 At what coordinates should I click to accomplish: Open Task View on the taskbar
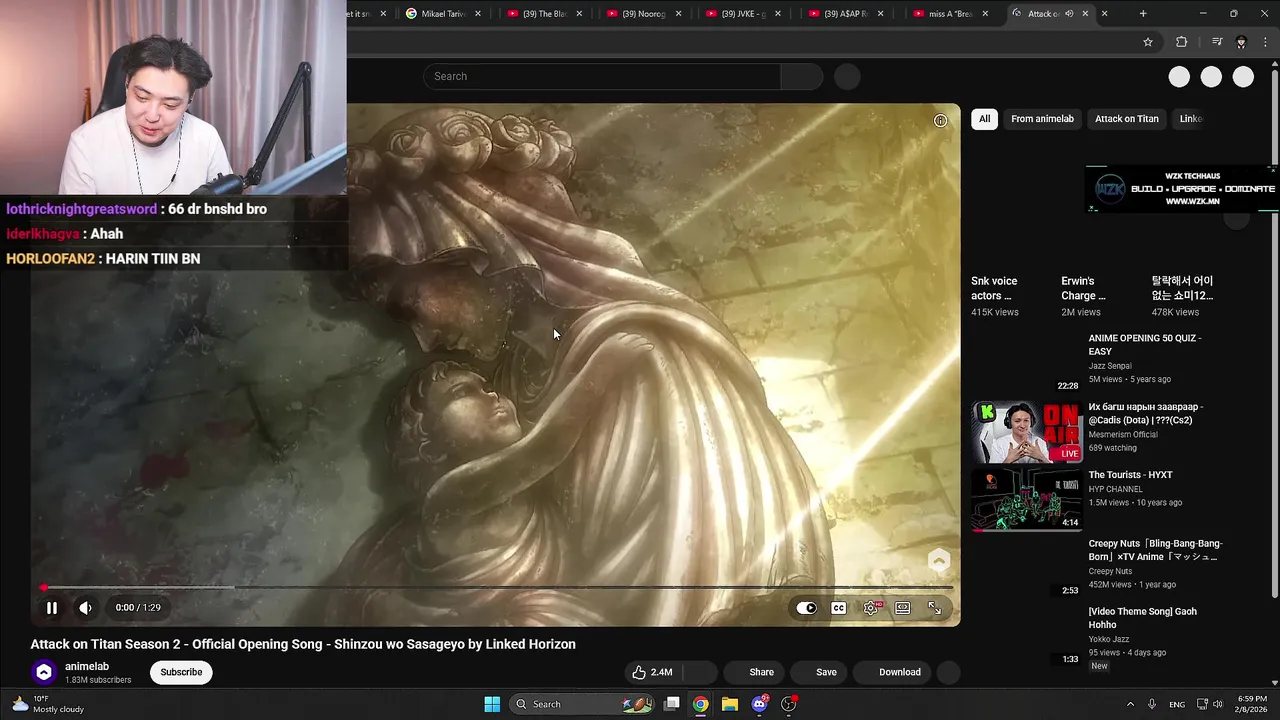[x=672, y=704]
